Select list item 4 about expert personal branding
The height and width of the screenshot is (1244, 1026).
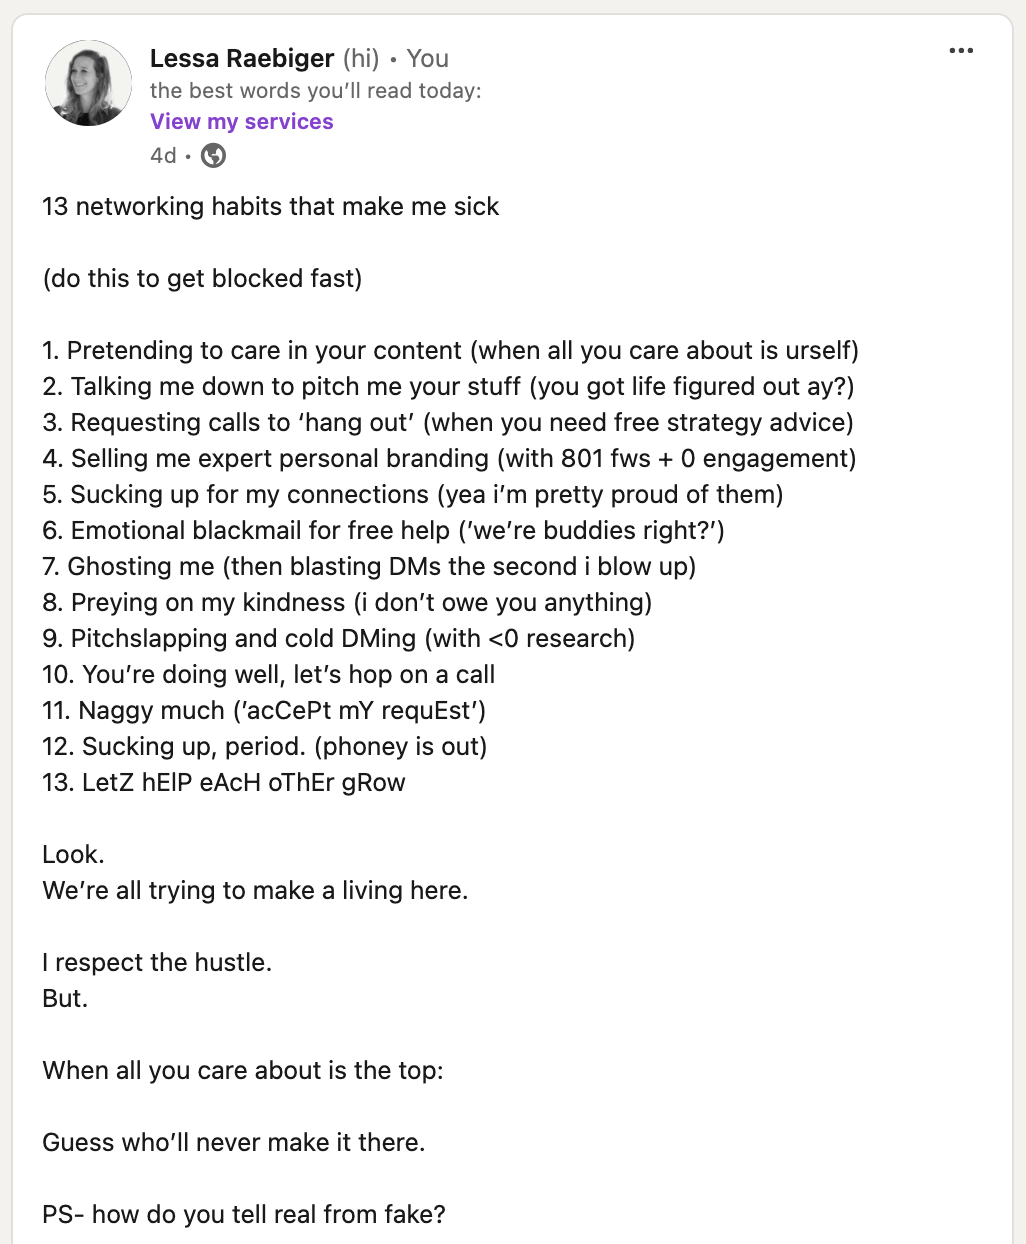(x=450, y=458)
